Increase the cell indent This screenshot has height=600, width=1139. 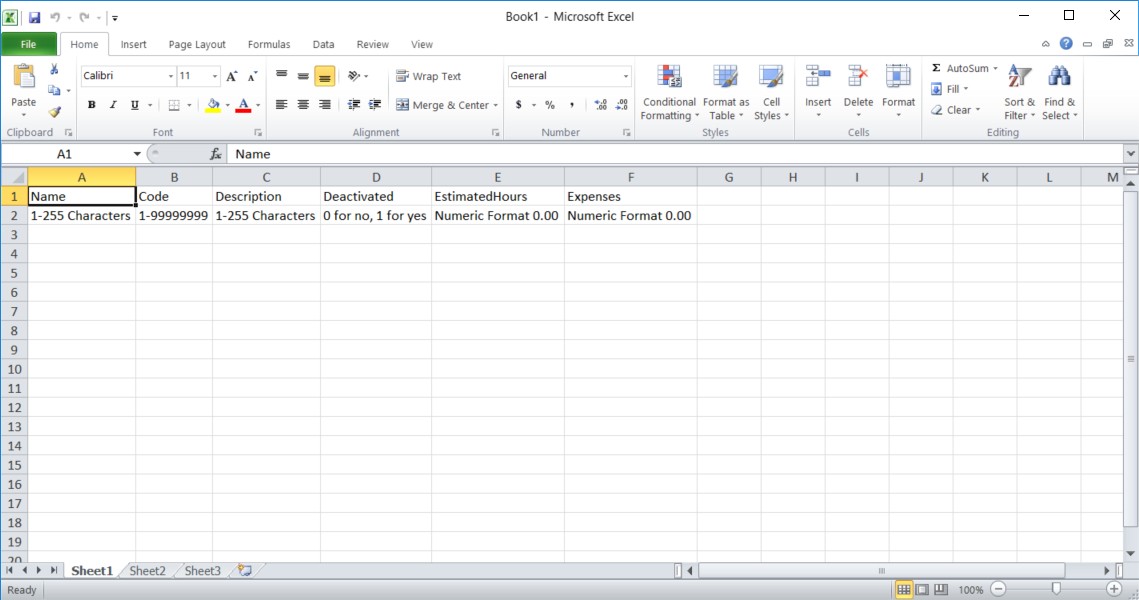[x=375, y=105]
